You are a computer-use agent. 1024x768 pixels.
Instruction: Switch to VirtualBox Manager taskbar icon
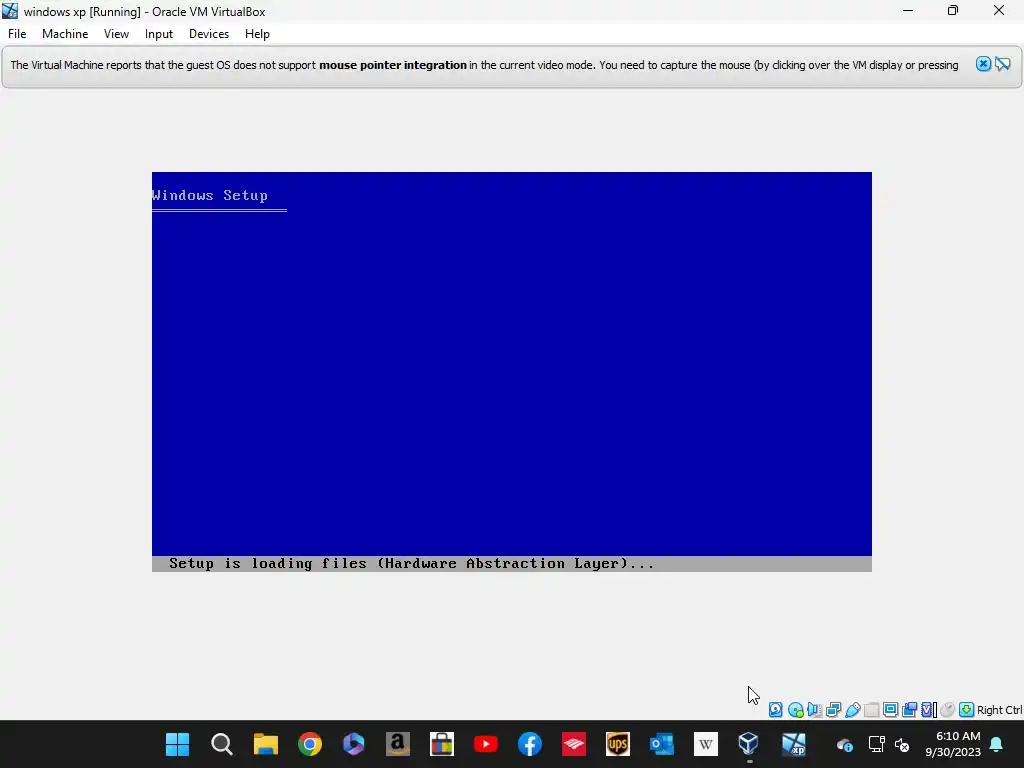[749, 744]
